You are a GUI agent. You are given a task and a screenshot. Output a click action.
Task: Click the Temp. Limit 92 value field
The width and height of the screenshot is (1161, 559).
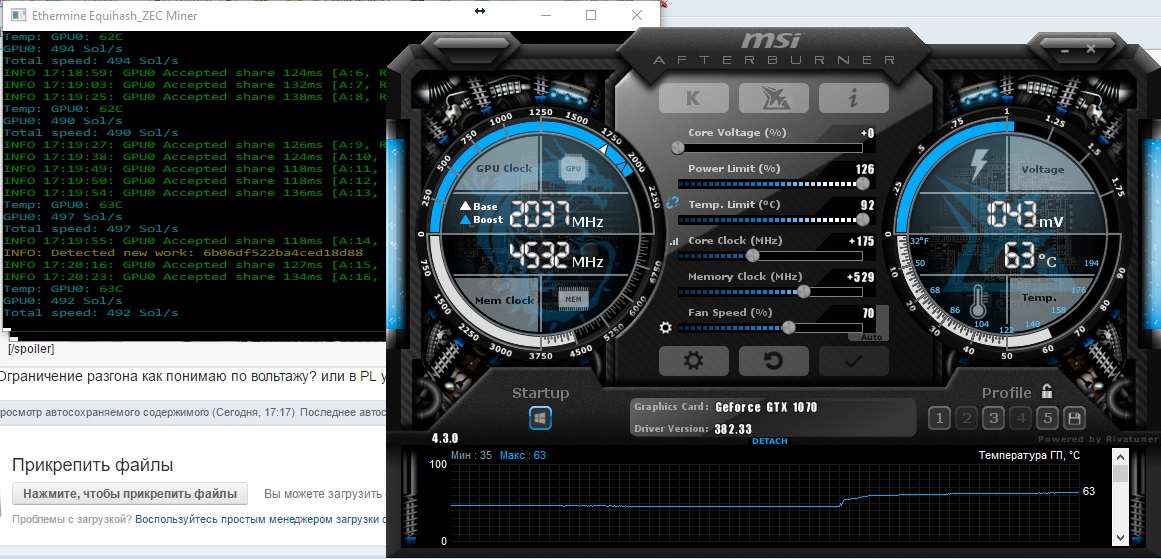[x=868, y=205]
